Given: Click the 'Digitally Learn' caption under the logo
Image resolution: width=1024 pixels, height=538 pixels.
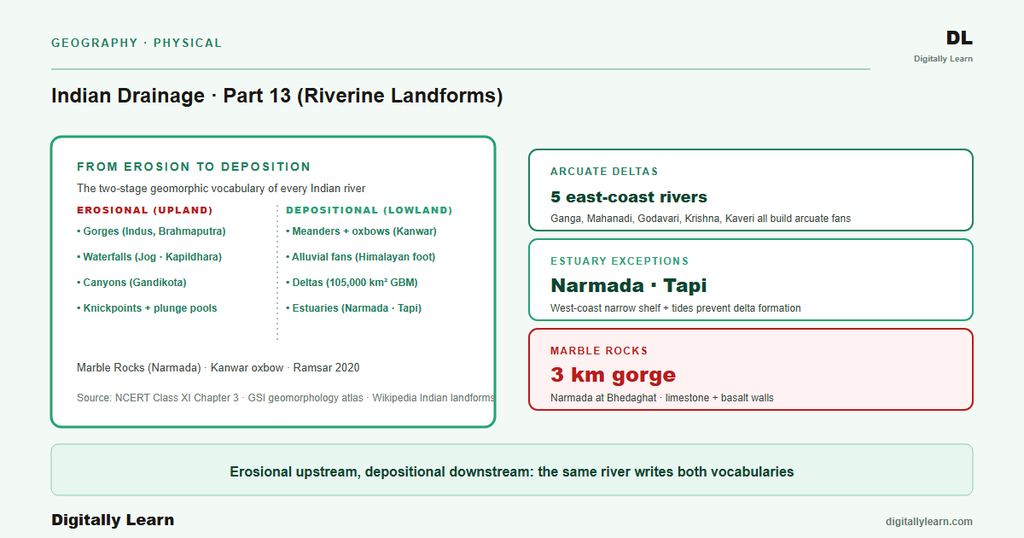Looking at the screenshot, I should pyautogui.click(x=943, y=59).
